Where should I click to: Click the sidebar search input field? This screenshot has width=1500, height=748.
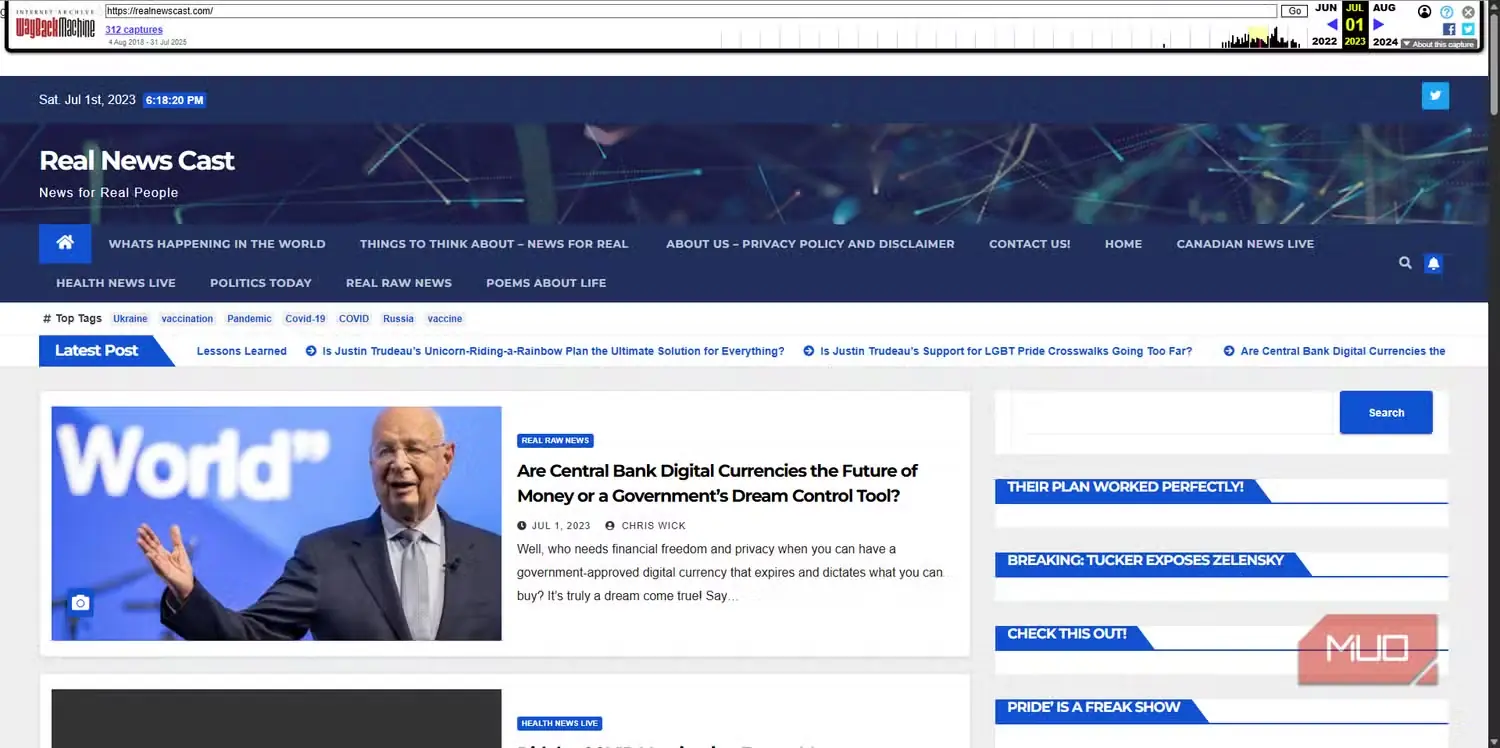(1174, 412)
